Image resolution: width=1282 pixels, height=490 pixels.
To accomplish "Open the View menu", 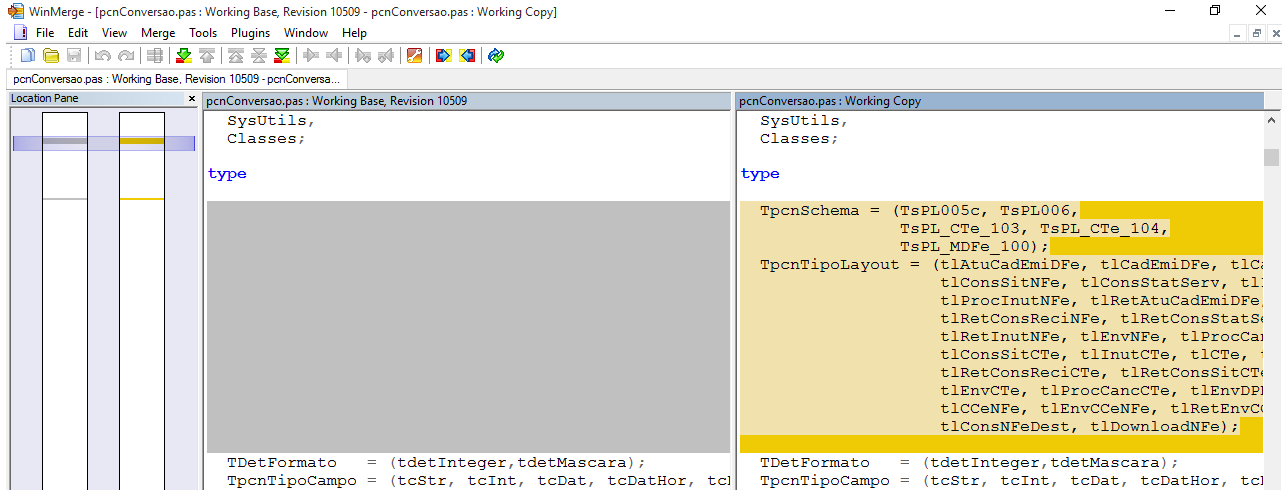I will click(114, 33).
